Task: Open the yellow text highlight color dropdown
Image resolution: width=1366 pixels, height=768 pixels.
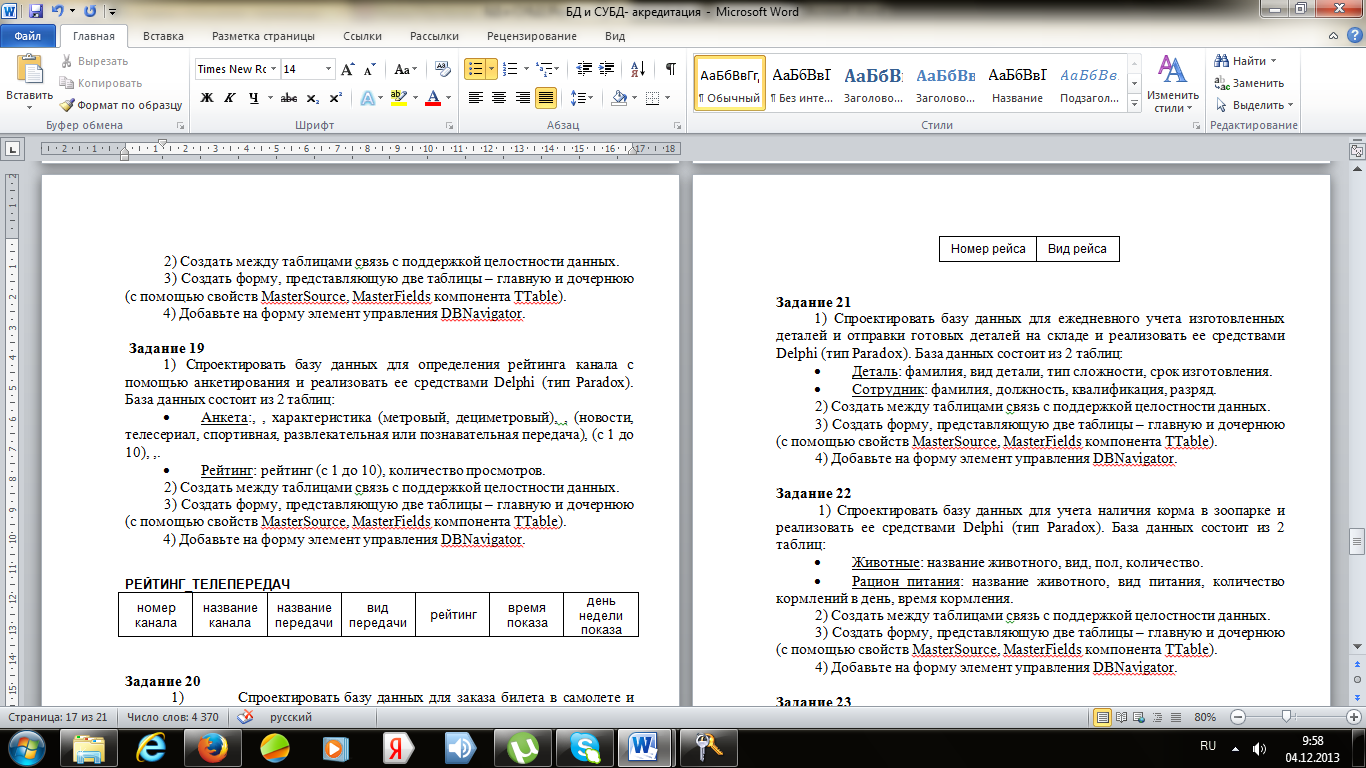Action: (415, 98)
